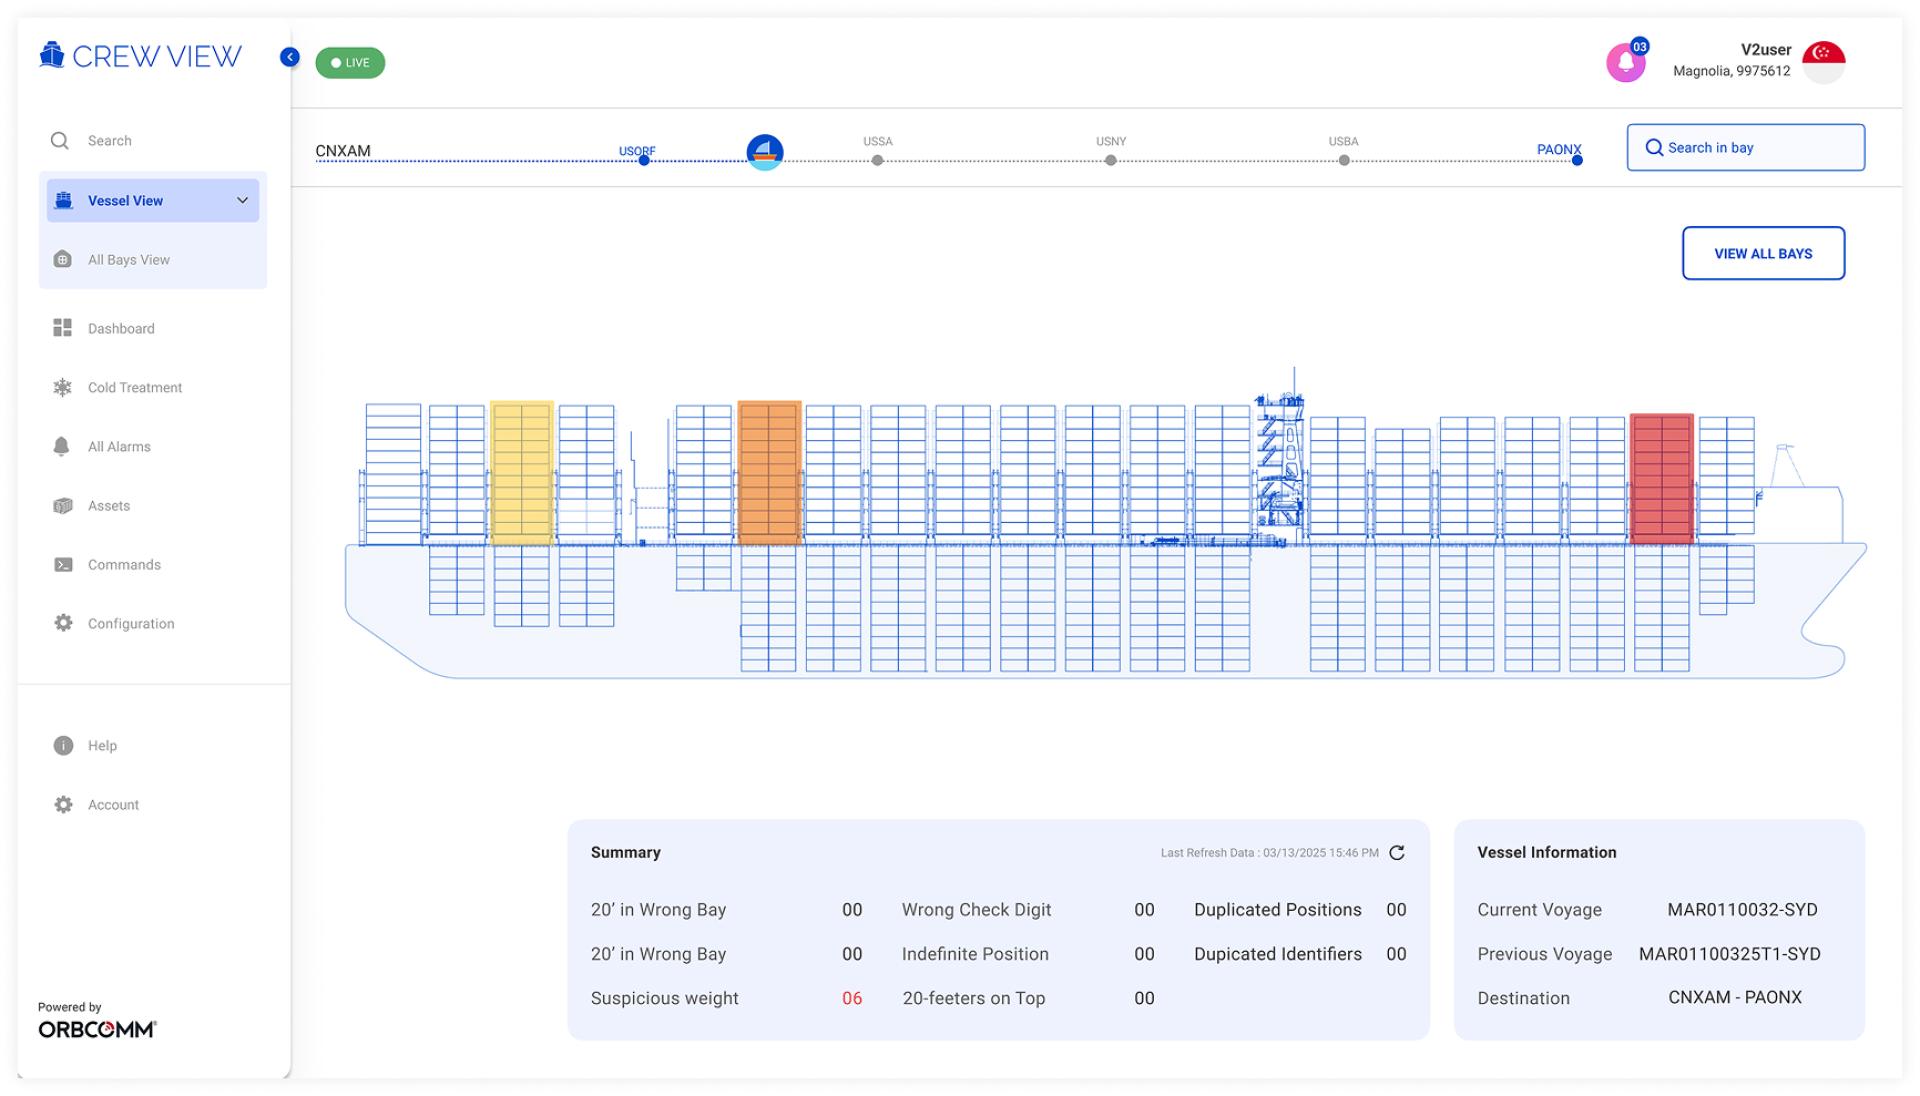1920x1096 pixels.
Task: Click the notification bell icon
Action: point(1625,63)
